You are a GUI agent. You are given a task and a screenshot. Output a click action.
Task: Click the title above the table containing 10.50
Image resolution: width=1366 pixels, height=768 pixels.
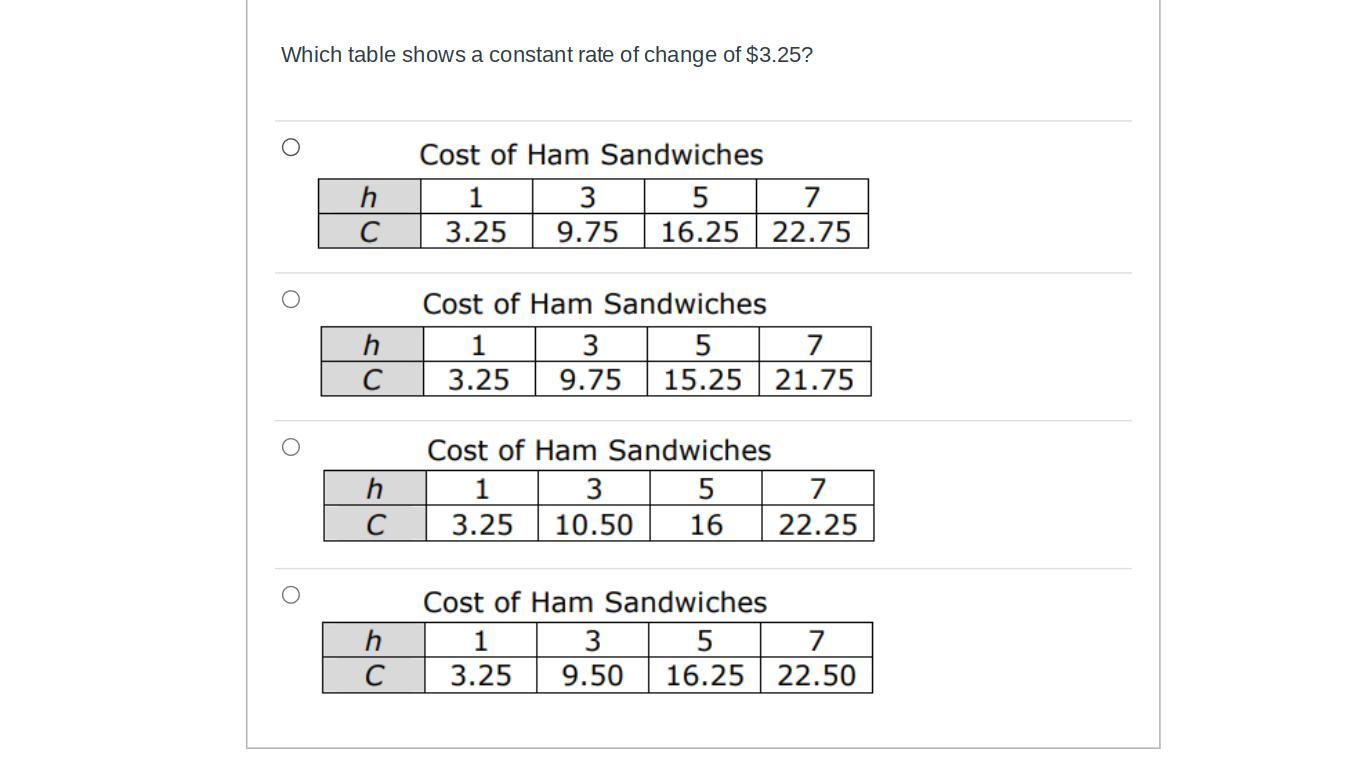coord(599,451)
